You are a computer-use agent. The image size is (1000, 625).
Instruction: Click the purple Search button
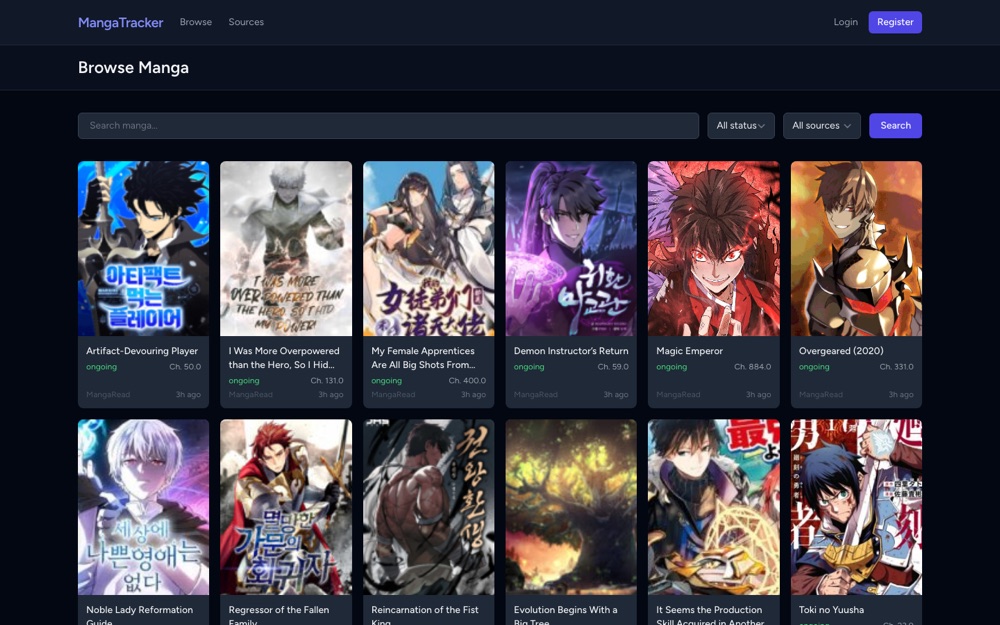(895, 126)
